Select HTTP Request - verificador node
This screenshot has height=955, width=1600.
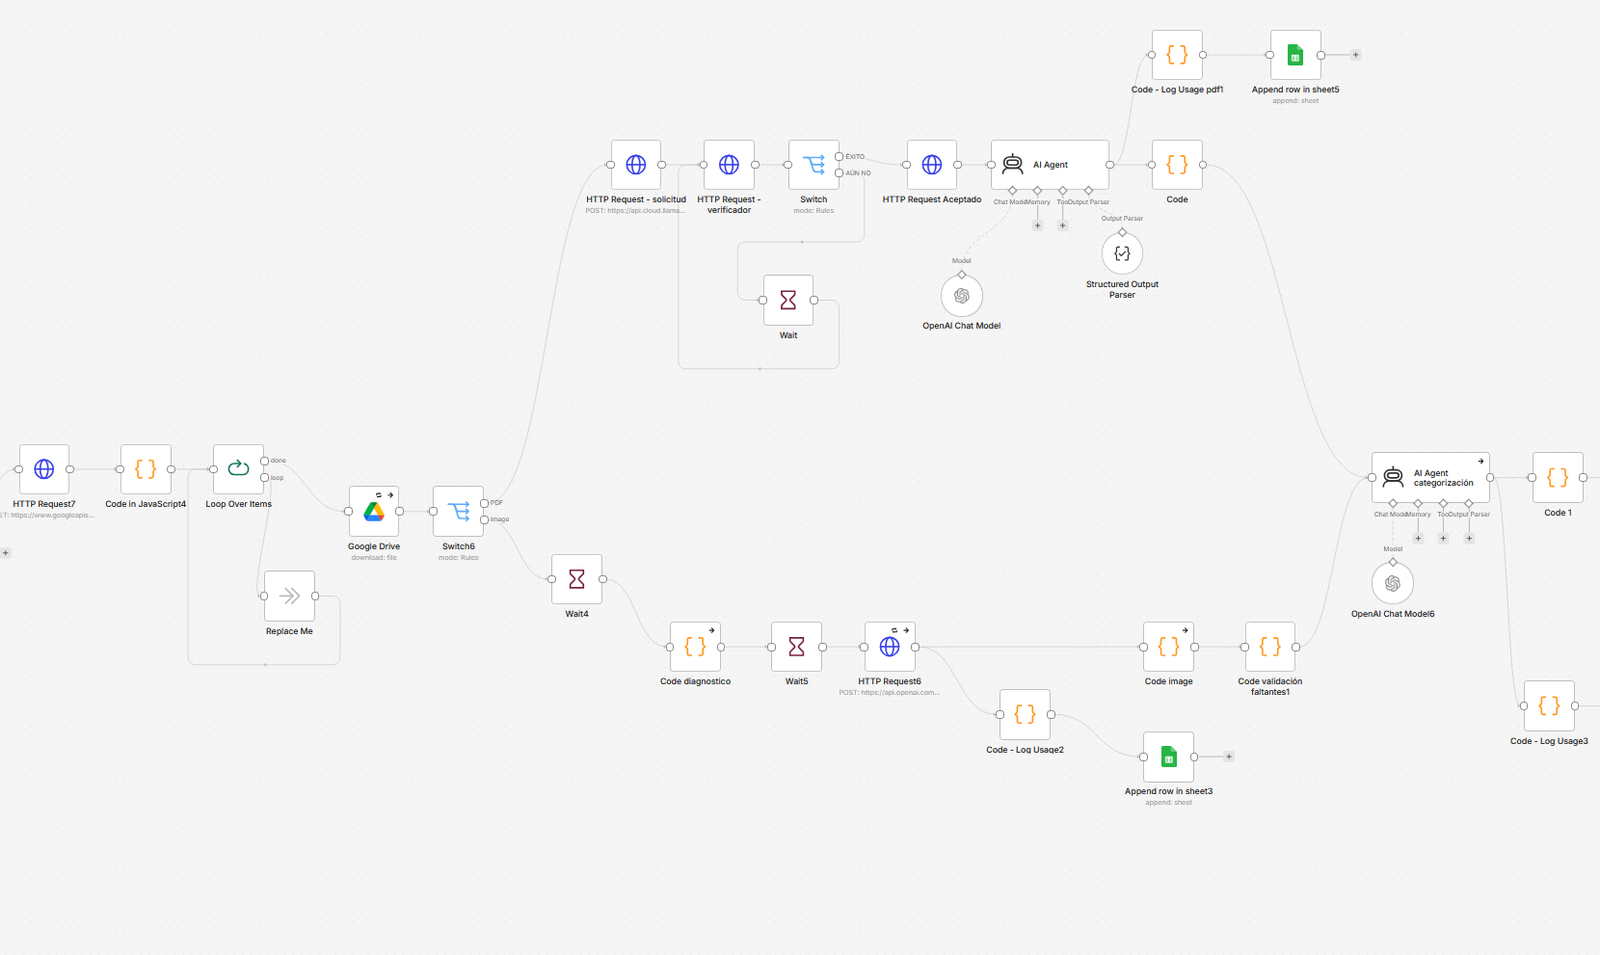click(729, 165)
